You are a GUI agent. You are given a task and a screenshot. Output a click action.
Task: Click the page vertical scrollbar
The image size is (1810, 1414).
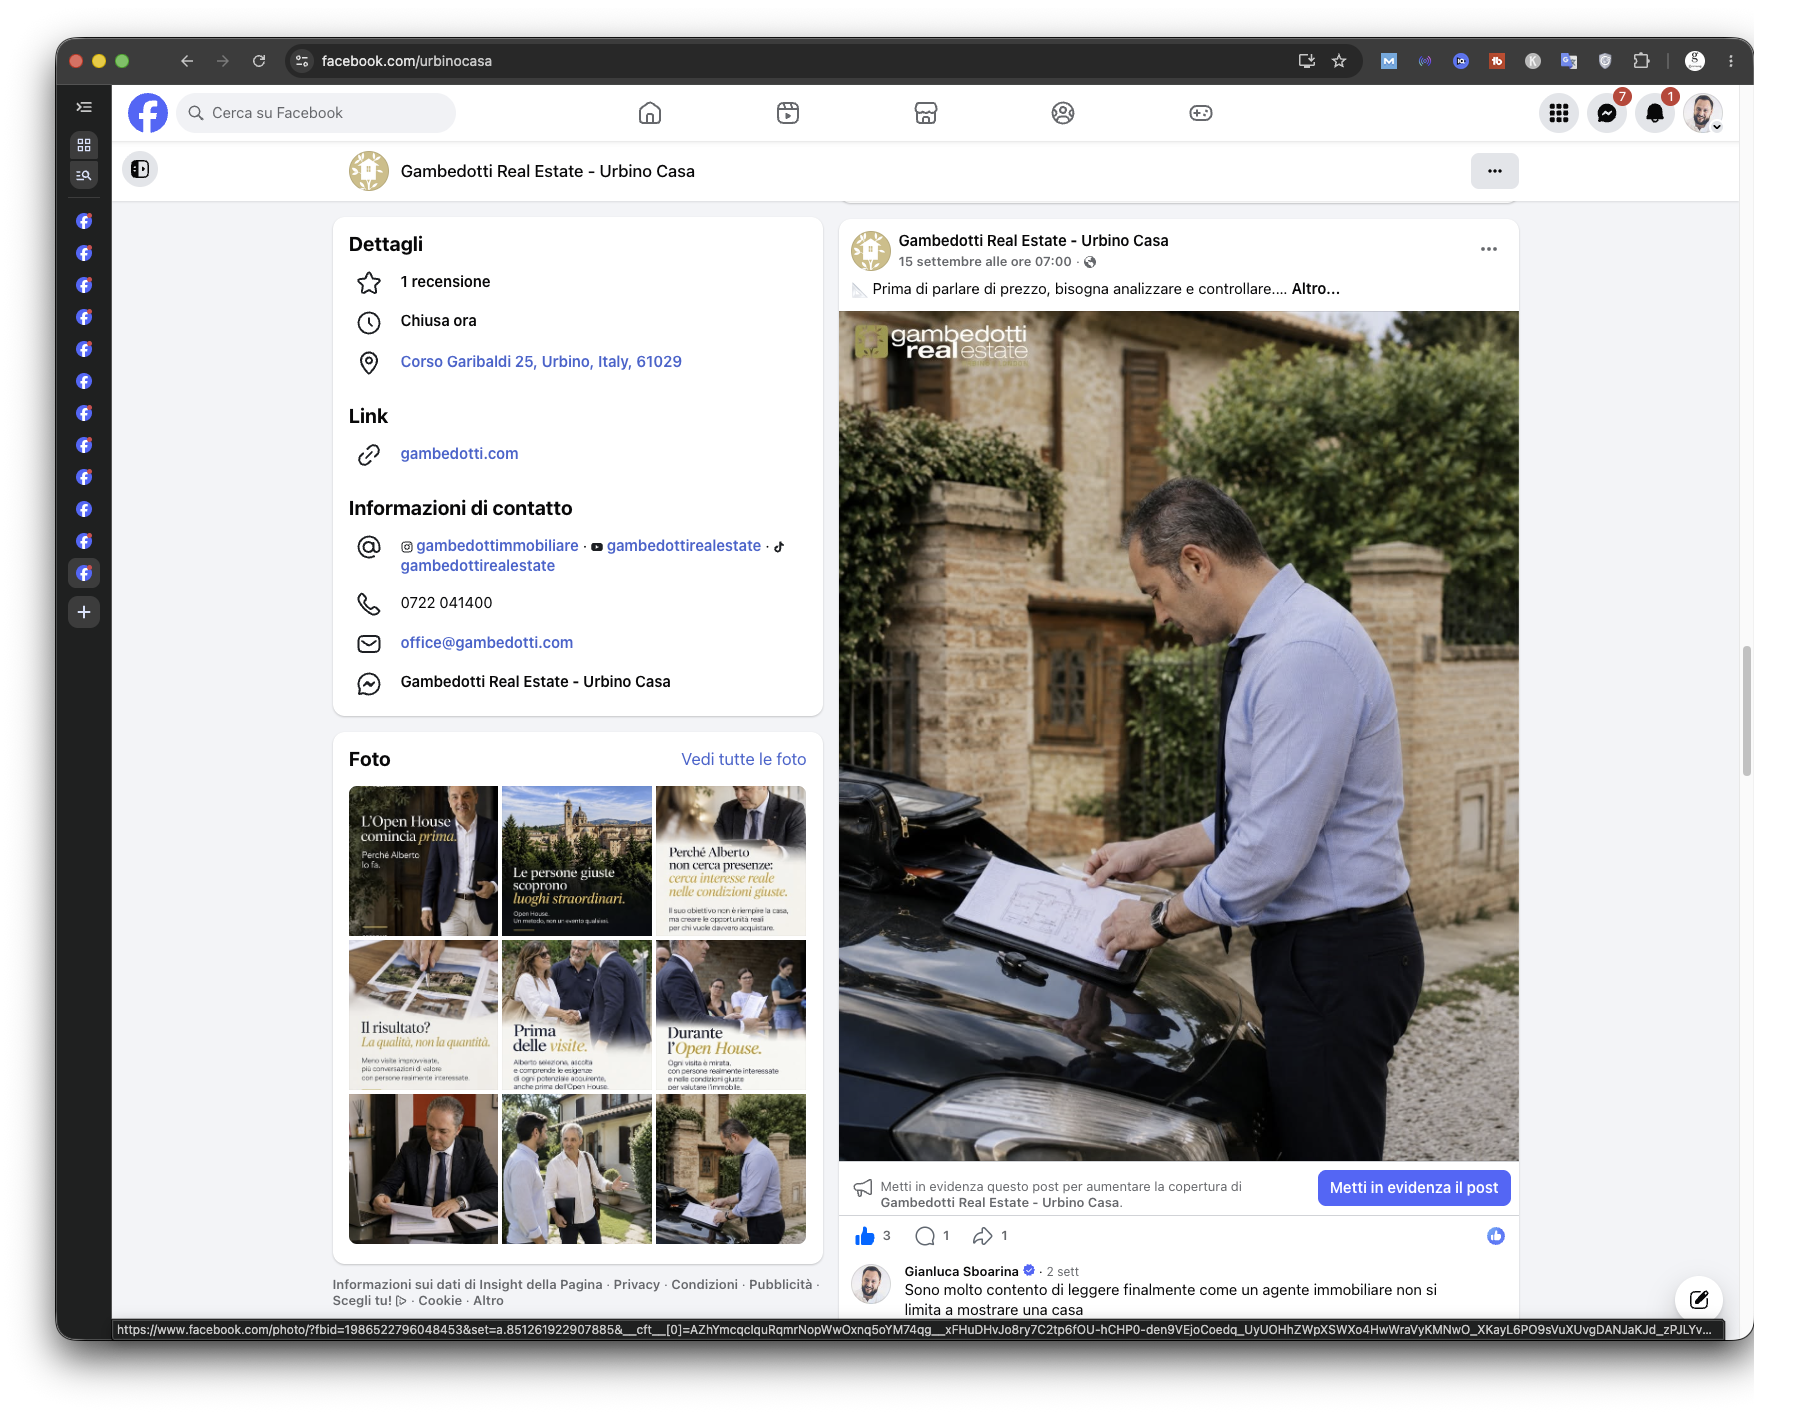[x=1746, y=710]
